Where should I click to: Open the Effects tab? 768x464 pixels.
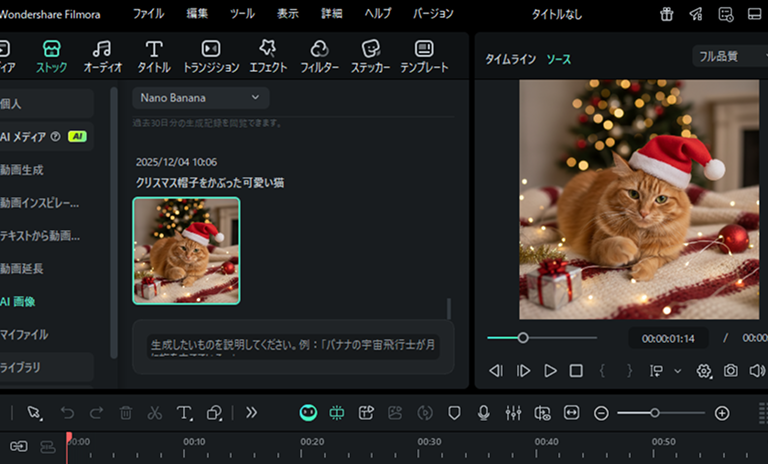pos(267,56)
